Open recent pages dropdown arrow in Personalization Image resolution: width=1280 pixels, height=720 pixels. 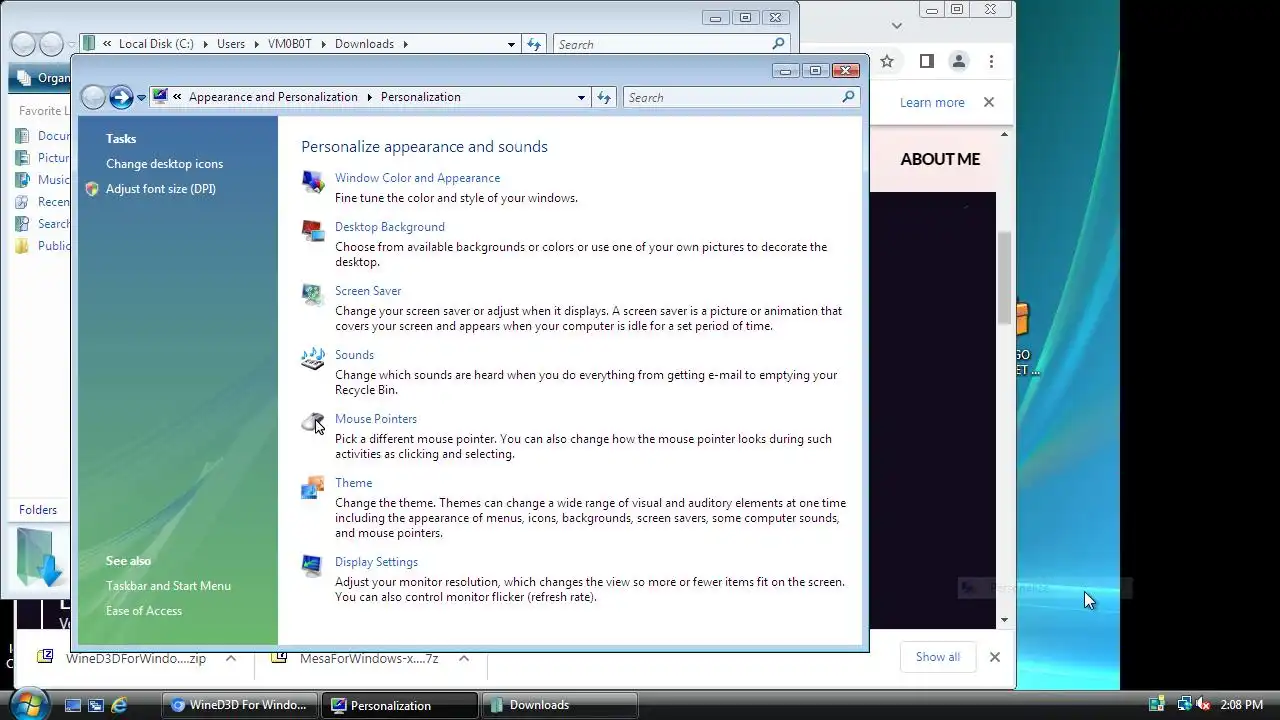tap(141, 97)
